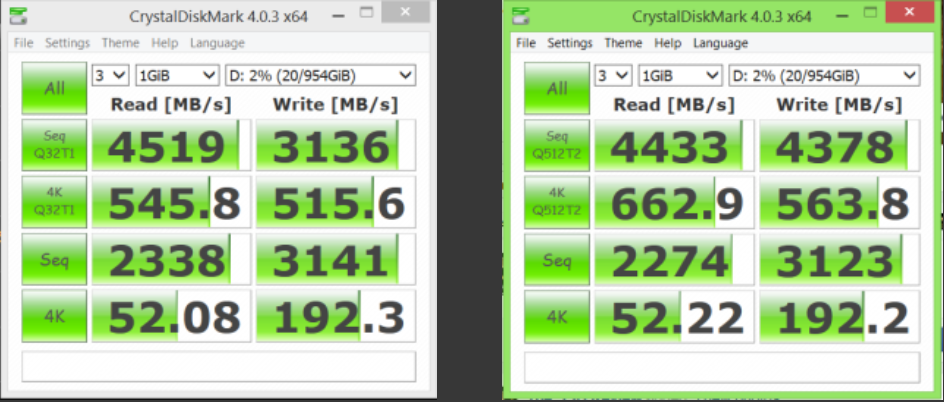The height and width of the screenshot is (402, 944).
Task: Close the left CrystalDiskMark window
Action: pos(405,11)
